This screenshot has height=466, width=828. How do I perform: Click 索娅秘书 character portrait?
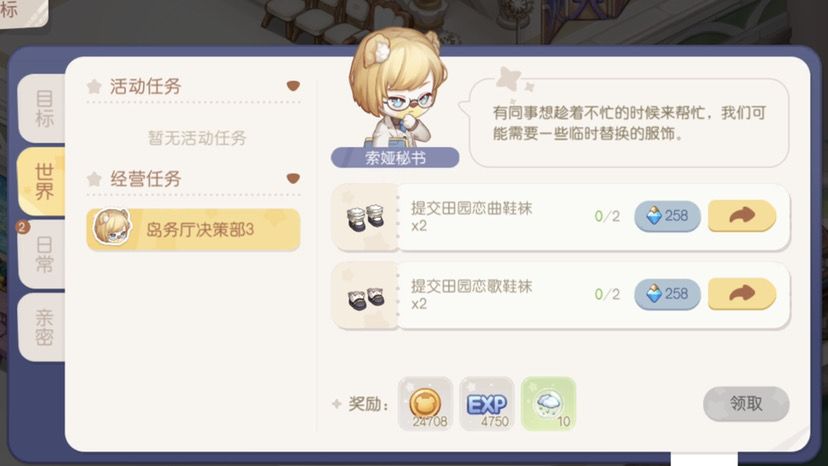coord(397,89)
